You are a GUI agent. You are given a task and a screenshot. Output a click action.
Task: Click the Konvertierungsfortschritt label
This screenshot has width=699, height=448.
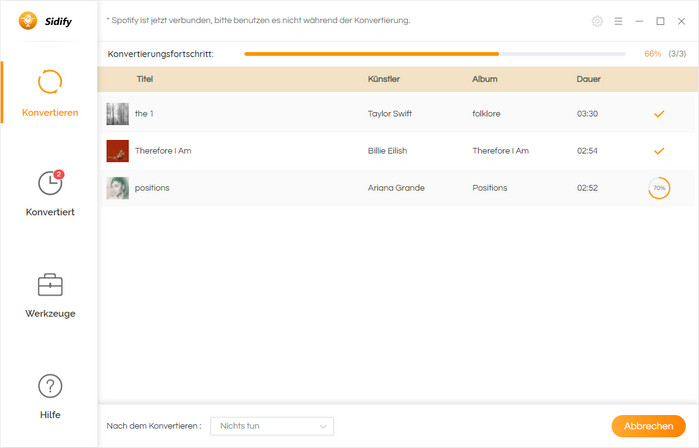point(160,54)
